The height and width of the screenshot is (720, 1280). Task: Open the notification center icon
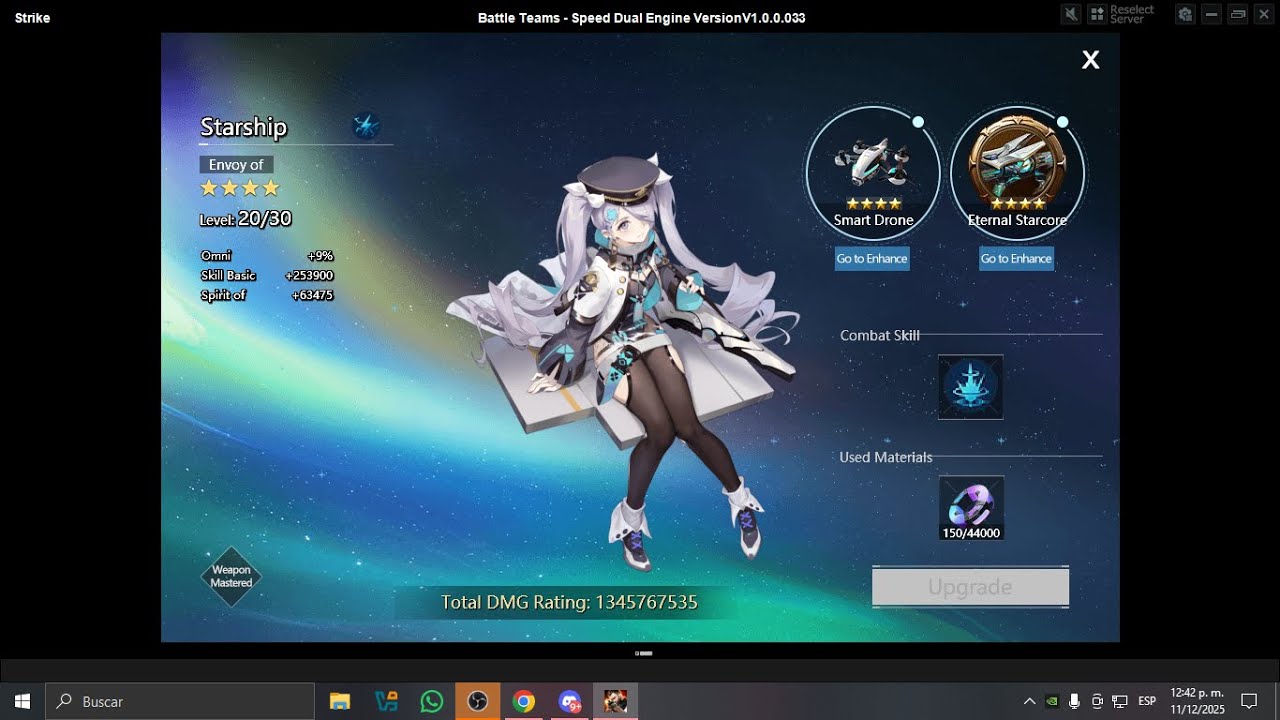pyautogui.click(x=1249, y=701)
